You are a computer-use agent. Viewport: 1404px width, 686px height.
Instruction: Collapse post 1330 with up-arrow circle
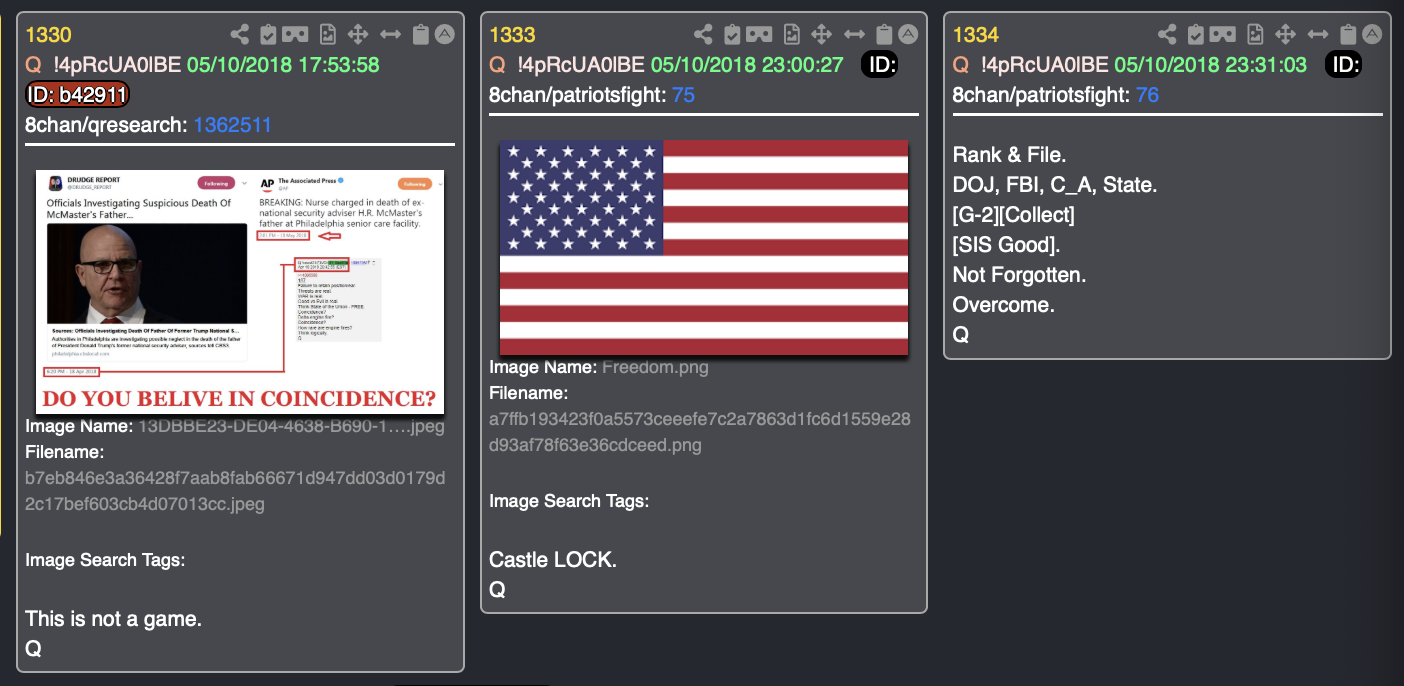pyautogui.click(x=445, y=33)
